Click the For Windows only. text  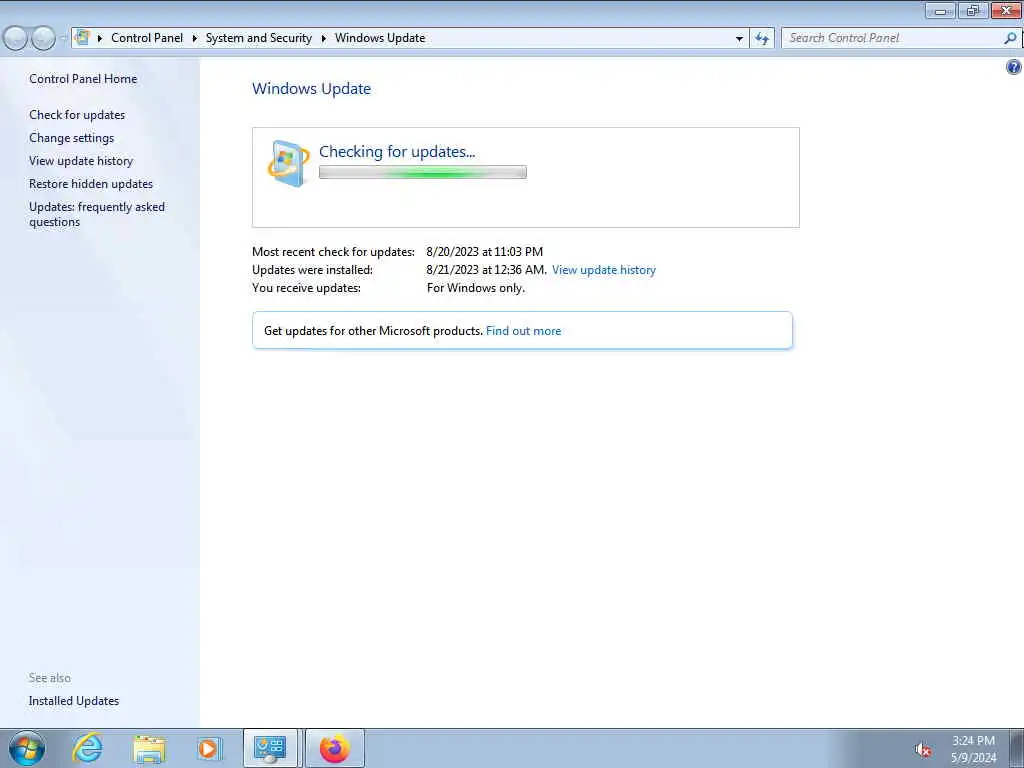475,288
